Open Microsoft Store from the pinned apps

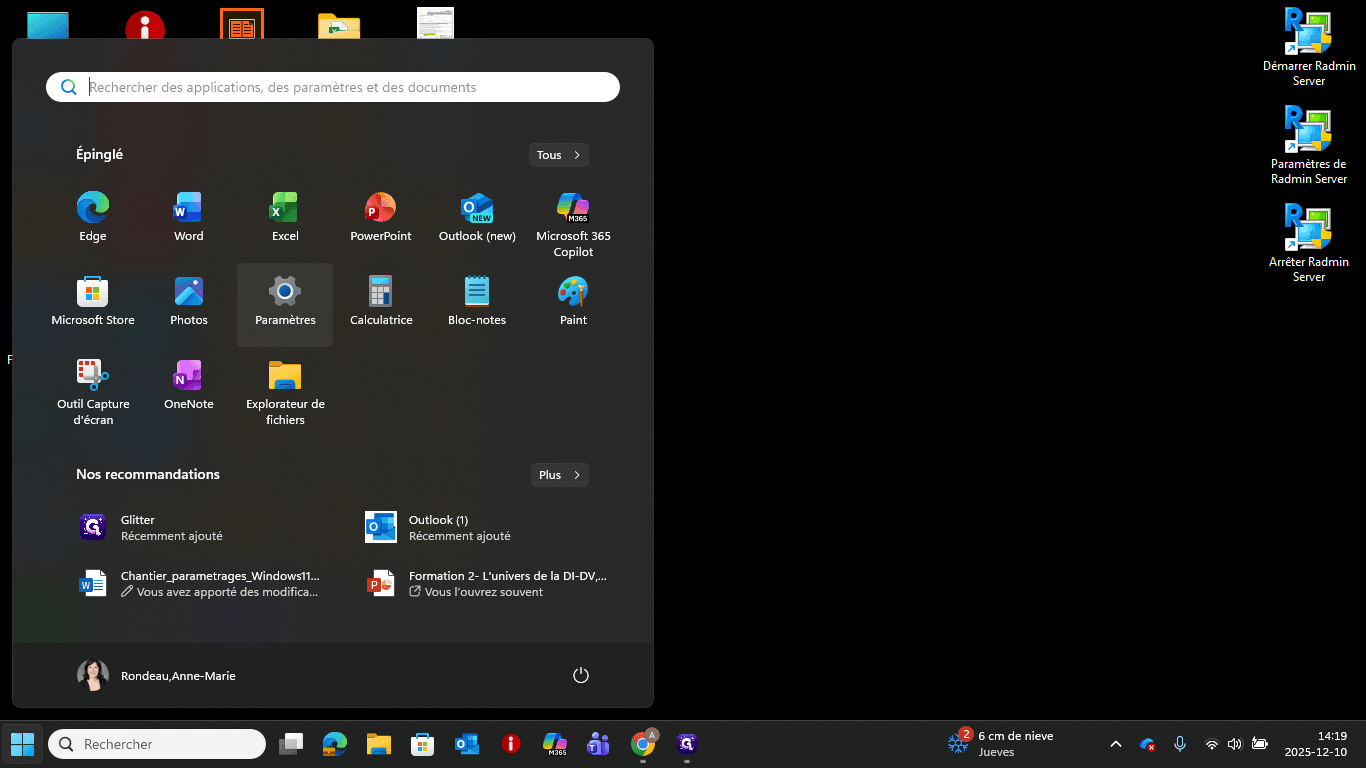(93, 302)
